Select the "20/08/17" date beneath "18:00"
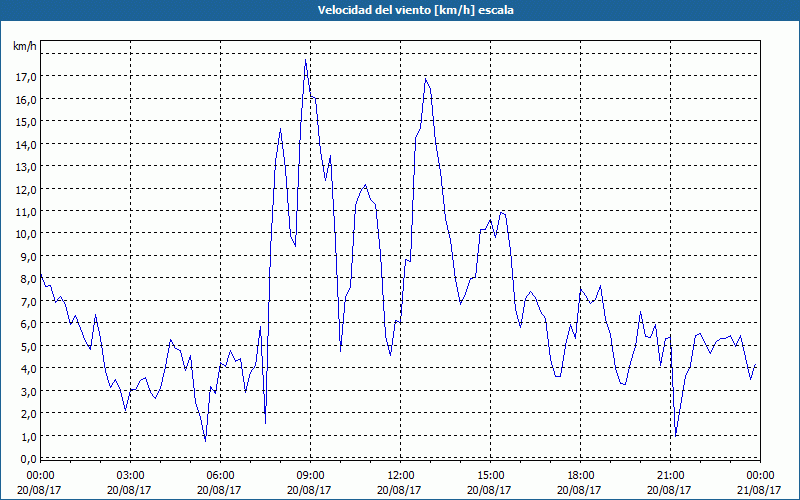800x500 pixels. point(580,490)
